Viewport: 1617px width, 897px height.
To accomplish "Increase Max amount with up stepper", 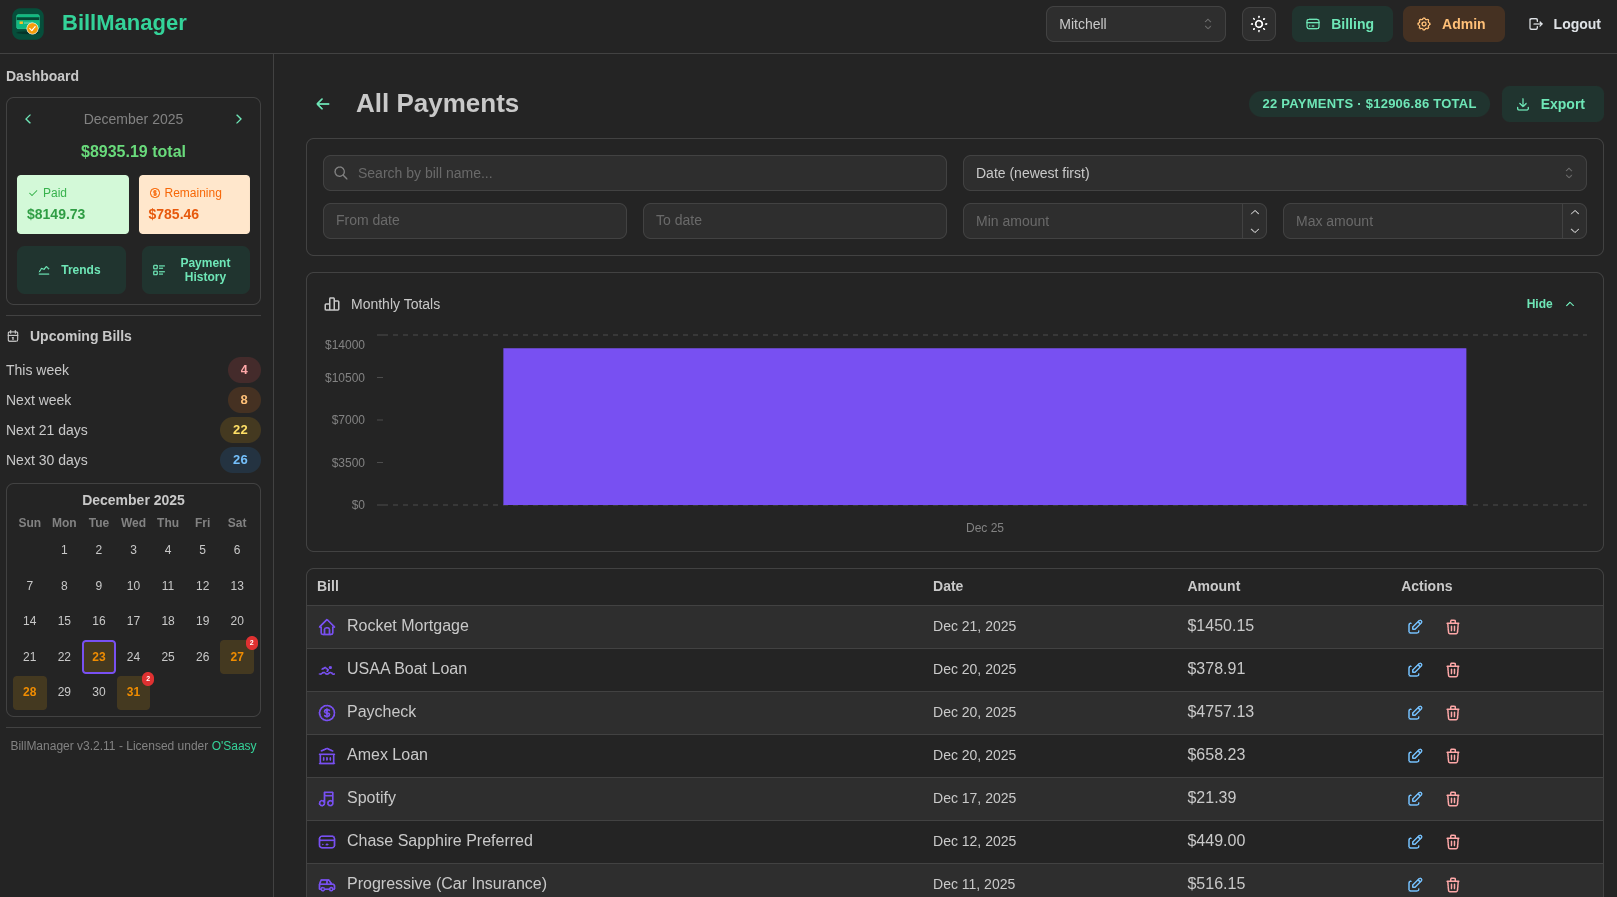I will pos(1575,212).
